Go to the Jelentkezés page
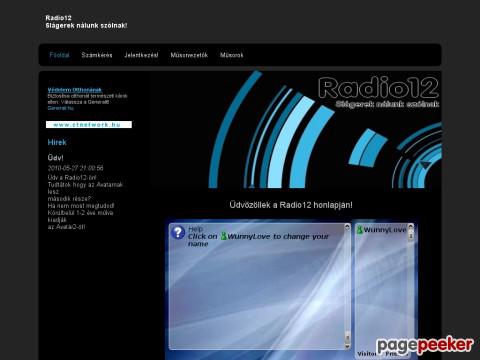The width and height of the screenshot is (480, 360). coord(141,55)
